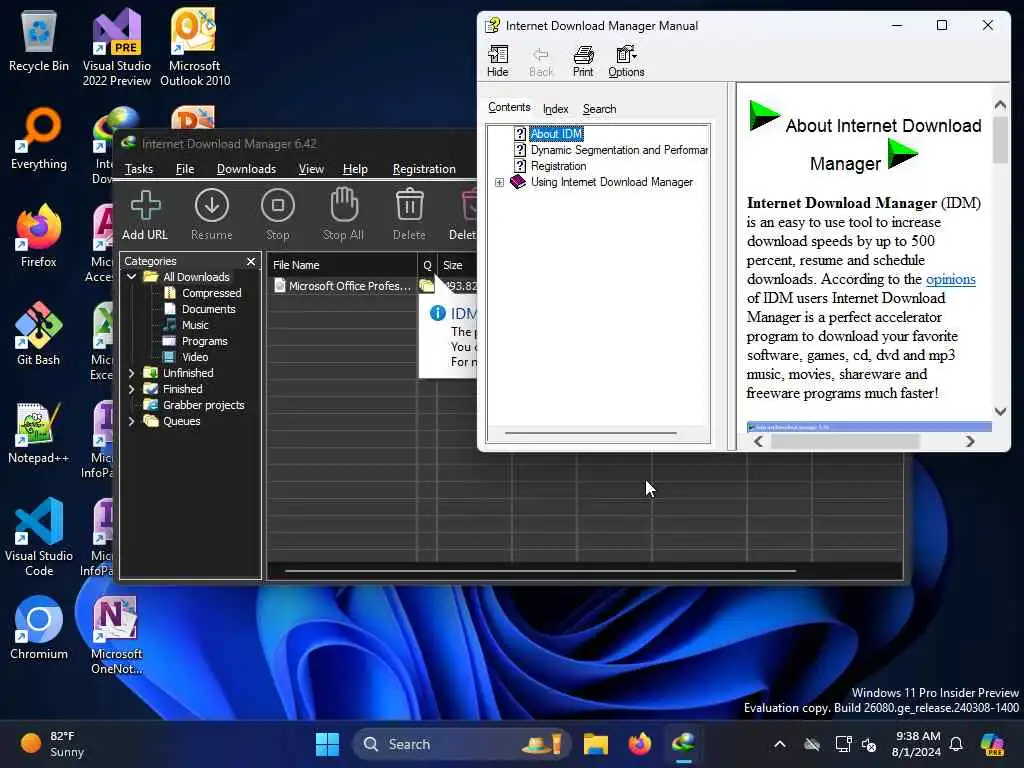Screen dimensions: 1024x768
Task: Click Print in the manual toolbar
Action: click(x=583, y=61)
